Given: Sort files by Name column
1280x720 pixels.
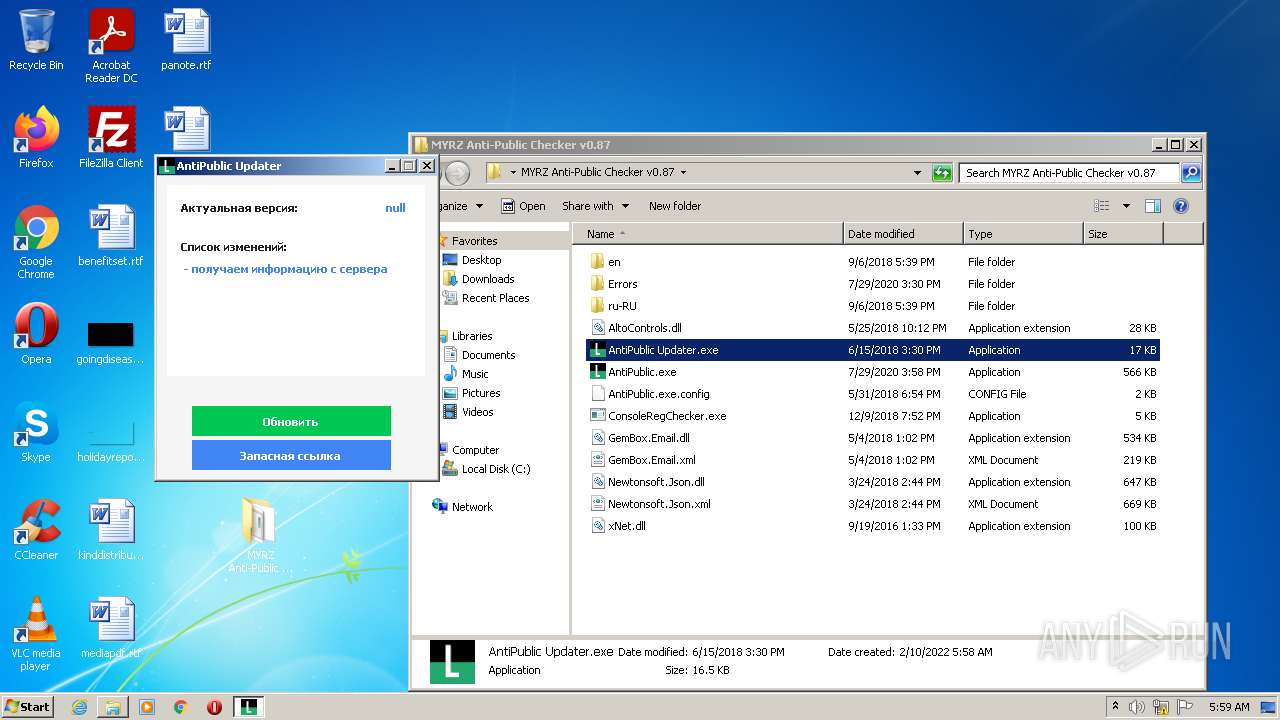Looking at the screenshot, I should 708,234.
